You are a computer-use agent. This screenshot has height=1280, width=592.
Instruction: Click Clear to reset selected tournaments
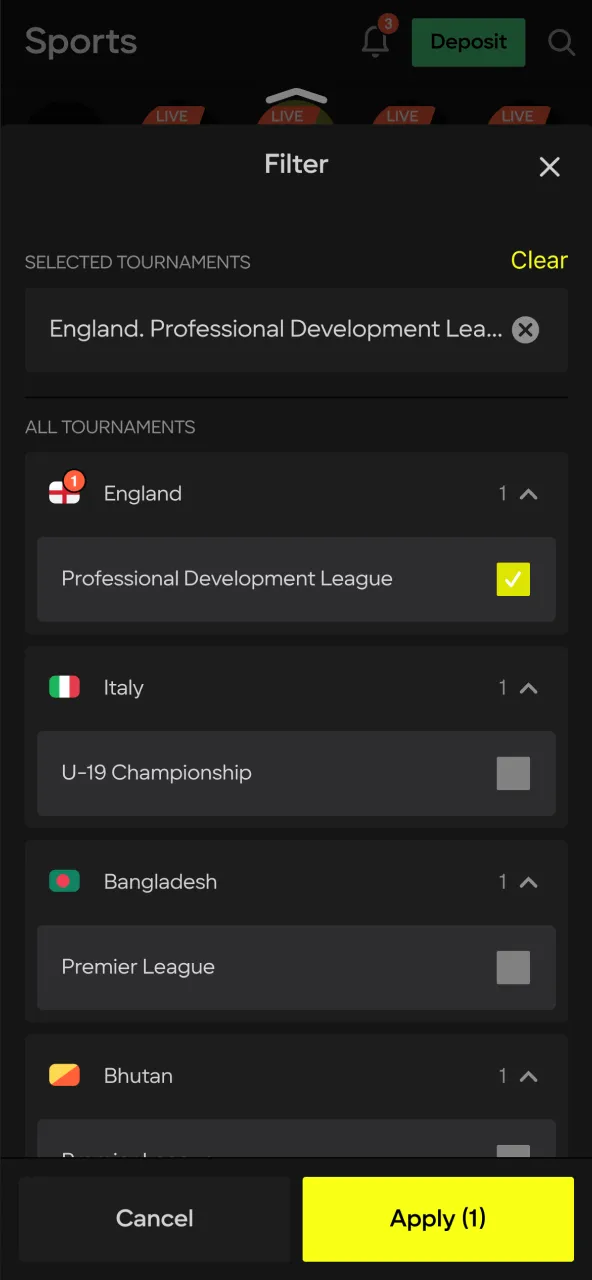[x=539, y=260]
